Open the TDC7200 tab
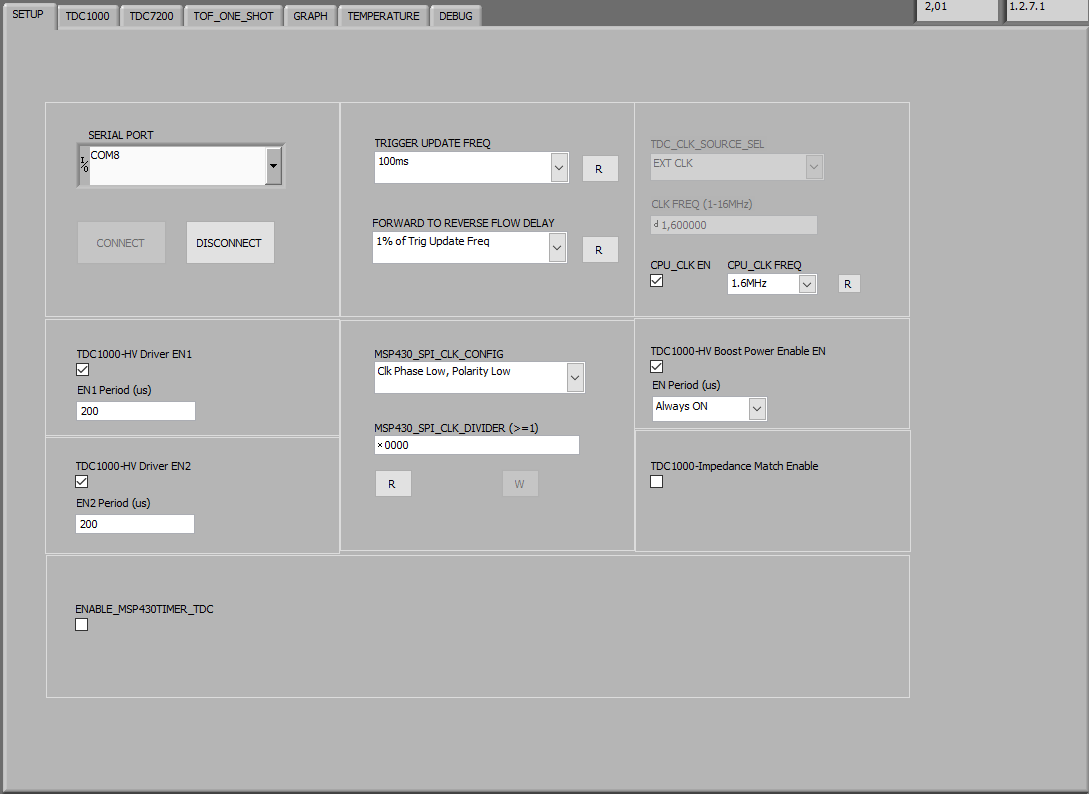Viewport: 1089px width, 794px height. click(151, 16)
